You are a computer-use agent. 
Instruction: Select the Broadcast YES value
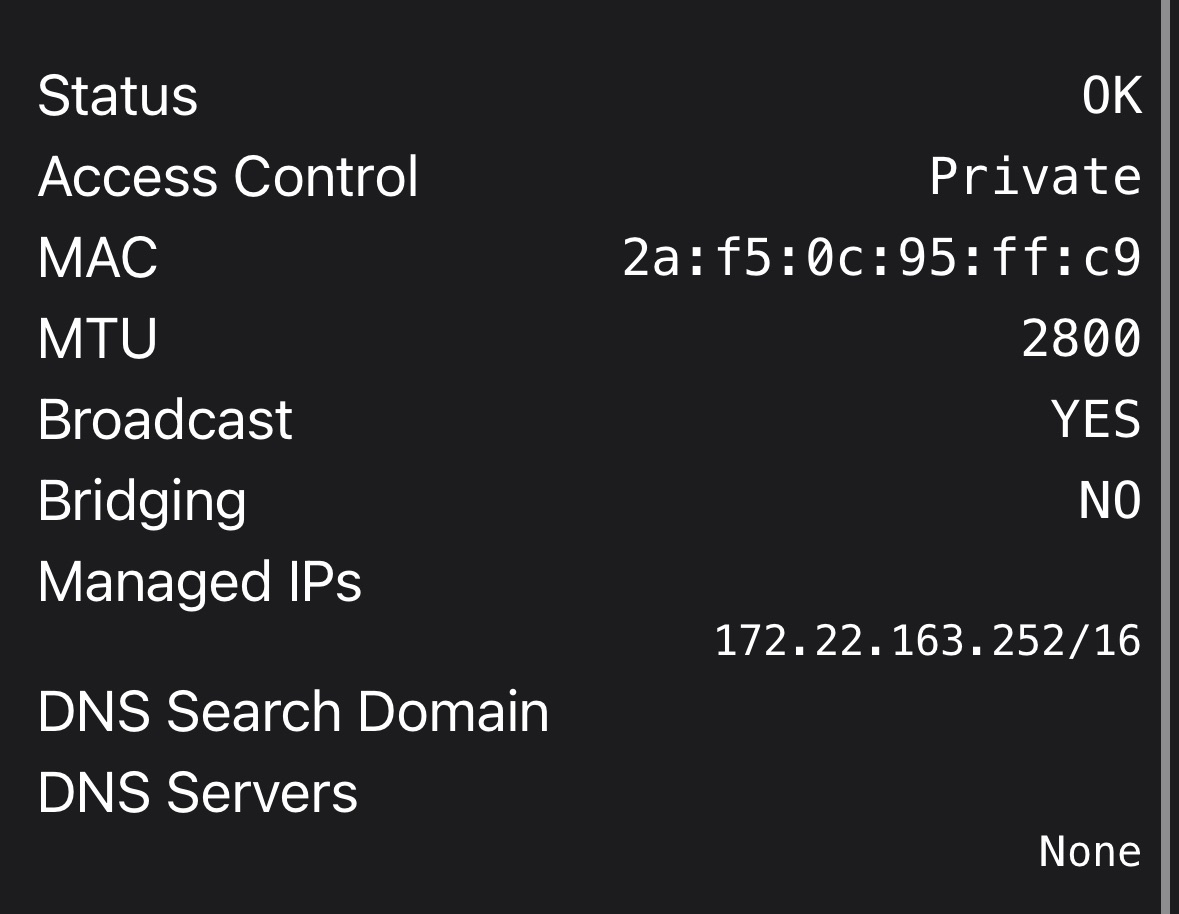[1096, 419]
